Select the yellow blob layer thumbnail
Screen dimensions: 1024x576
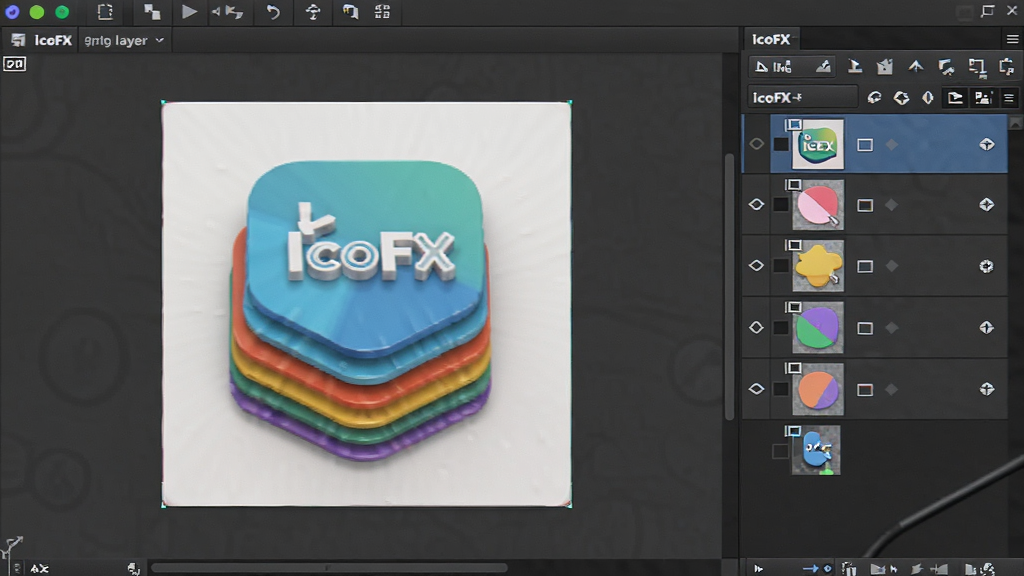(818, 266)
